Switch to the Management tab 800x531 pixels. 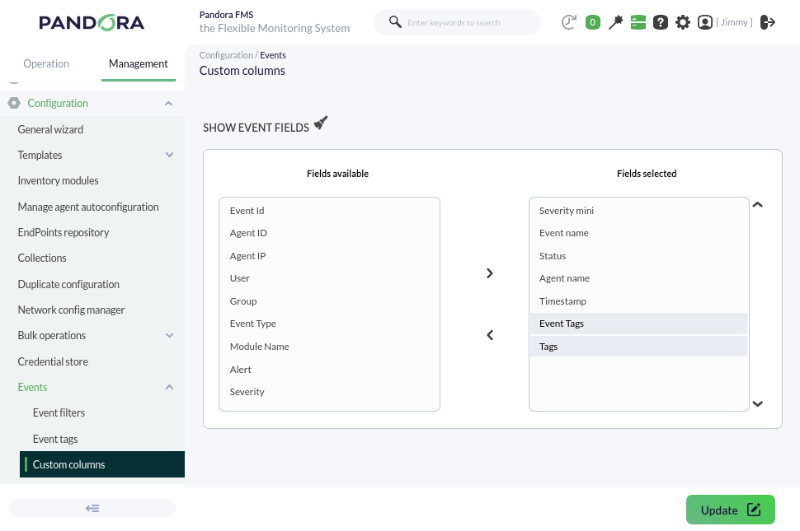138,64
